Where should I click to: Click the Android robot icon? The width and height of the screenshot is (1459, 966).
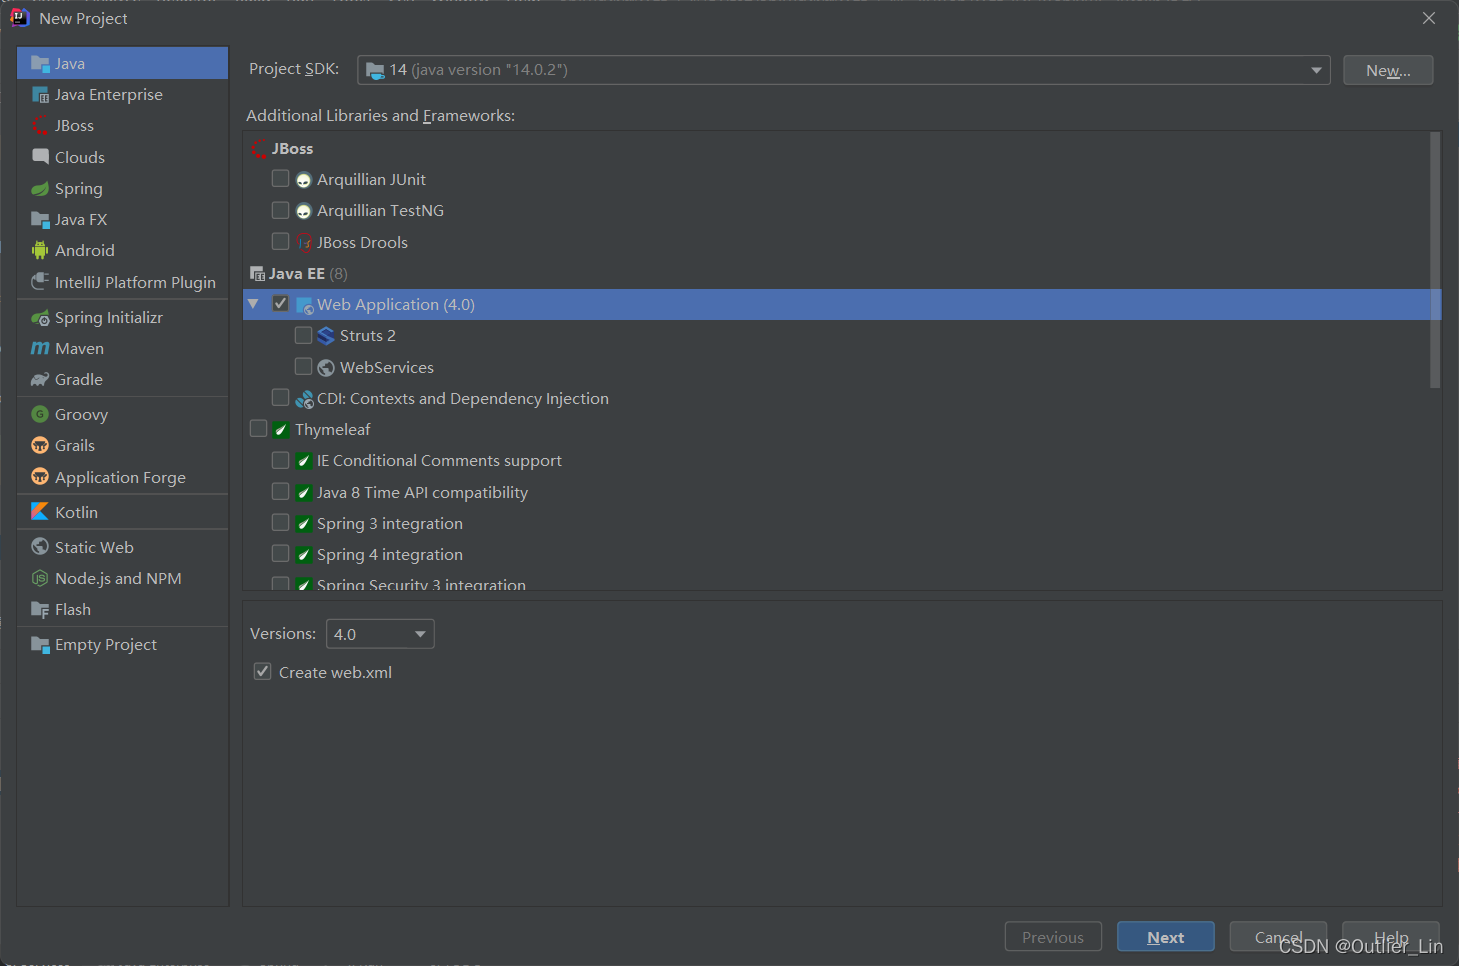(x=40, y=251)
